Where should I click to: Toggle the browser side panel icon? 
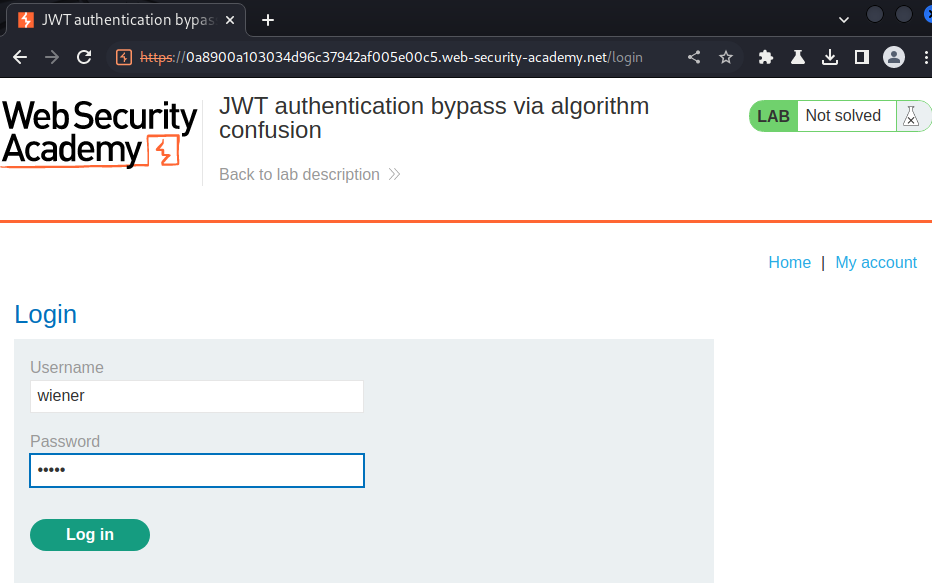[x=862, y=57]
